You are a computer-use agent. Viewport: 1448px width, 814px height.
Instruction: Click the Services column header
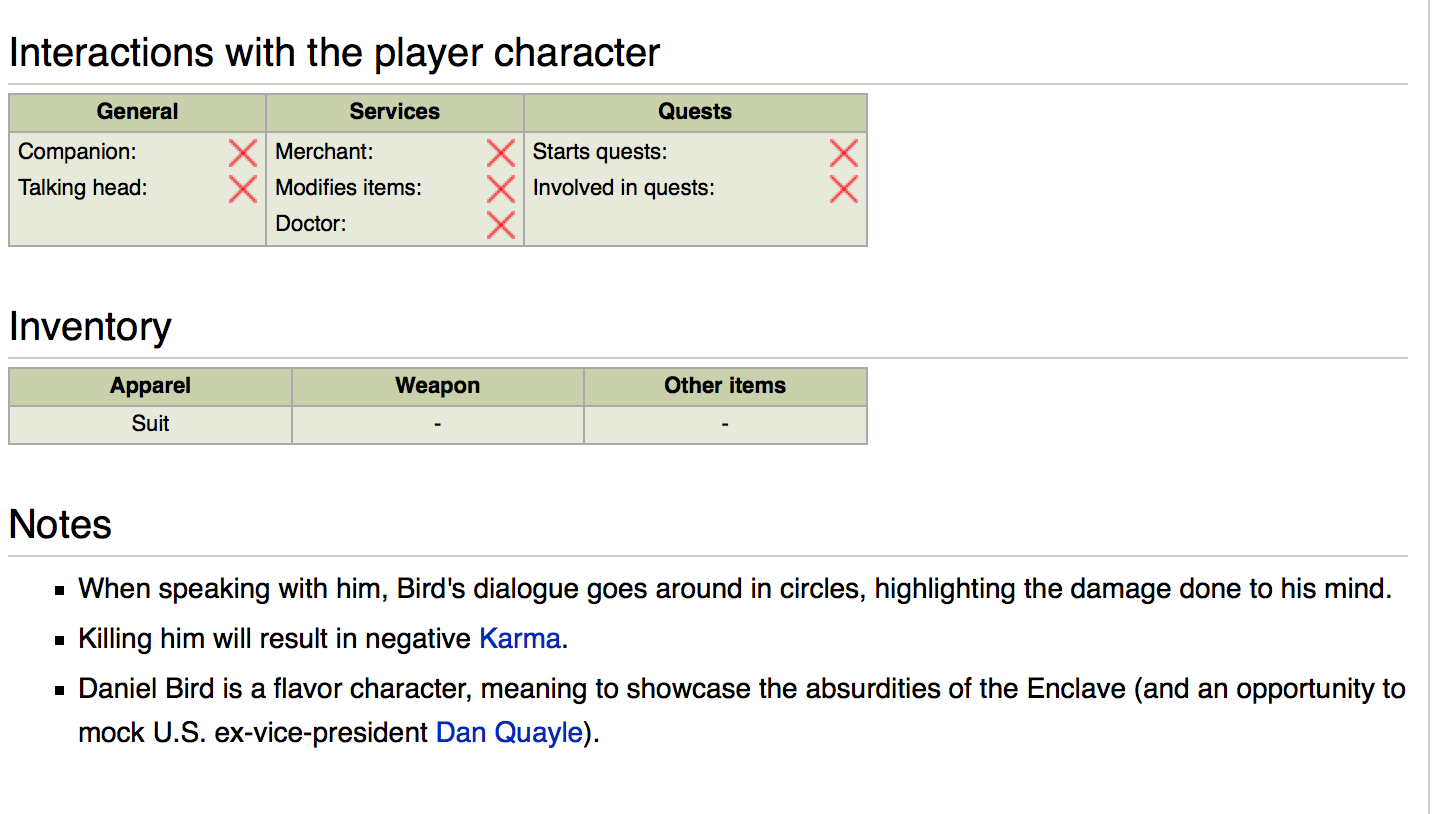coord(394,112)
